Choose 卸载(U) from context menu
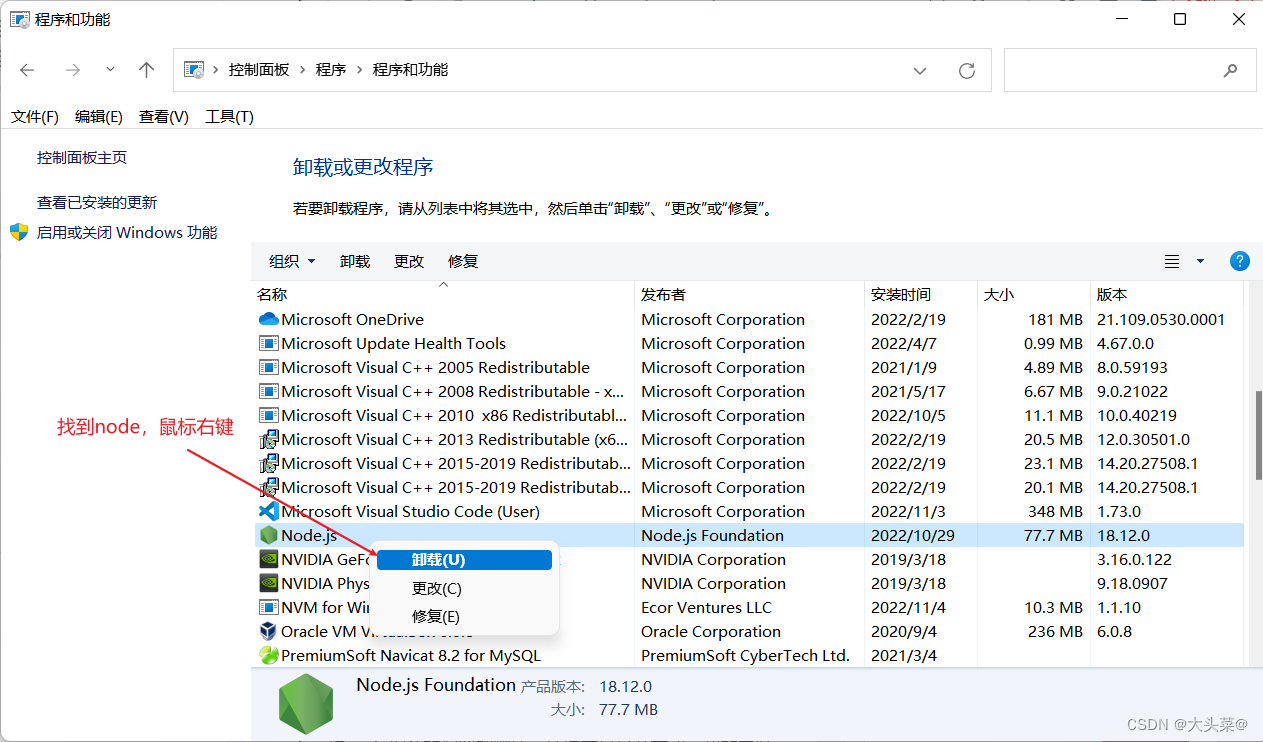 pos(464,560)
